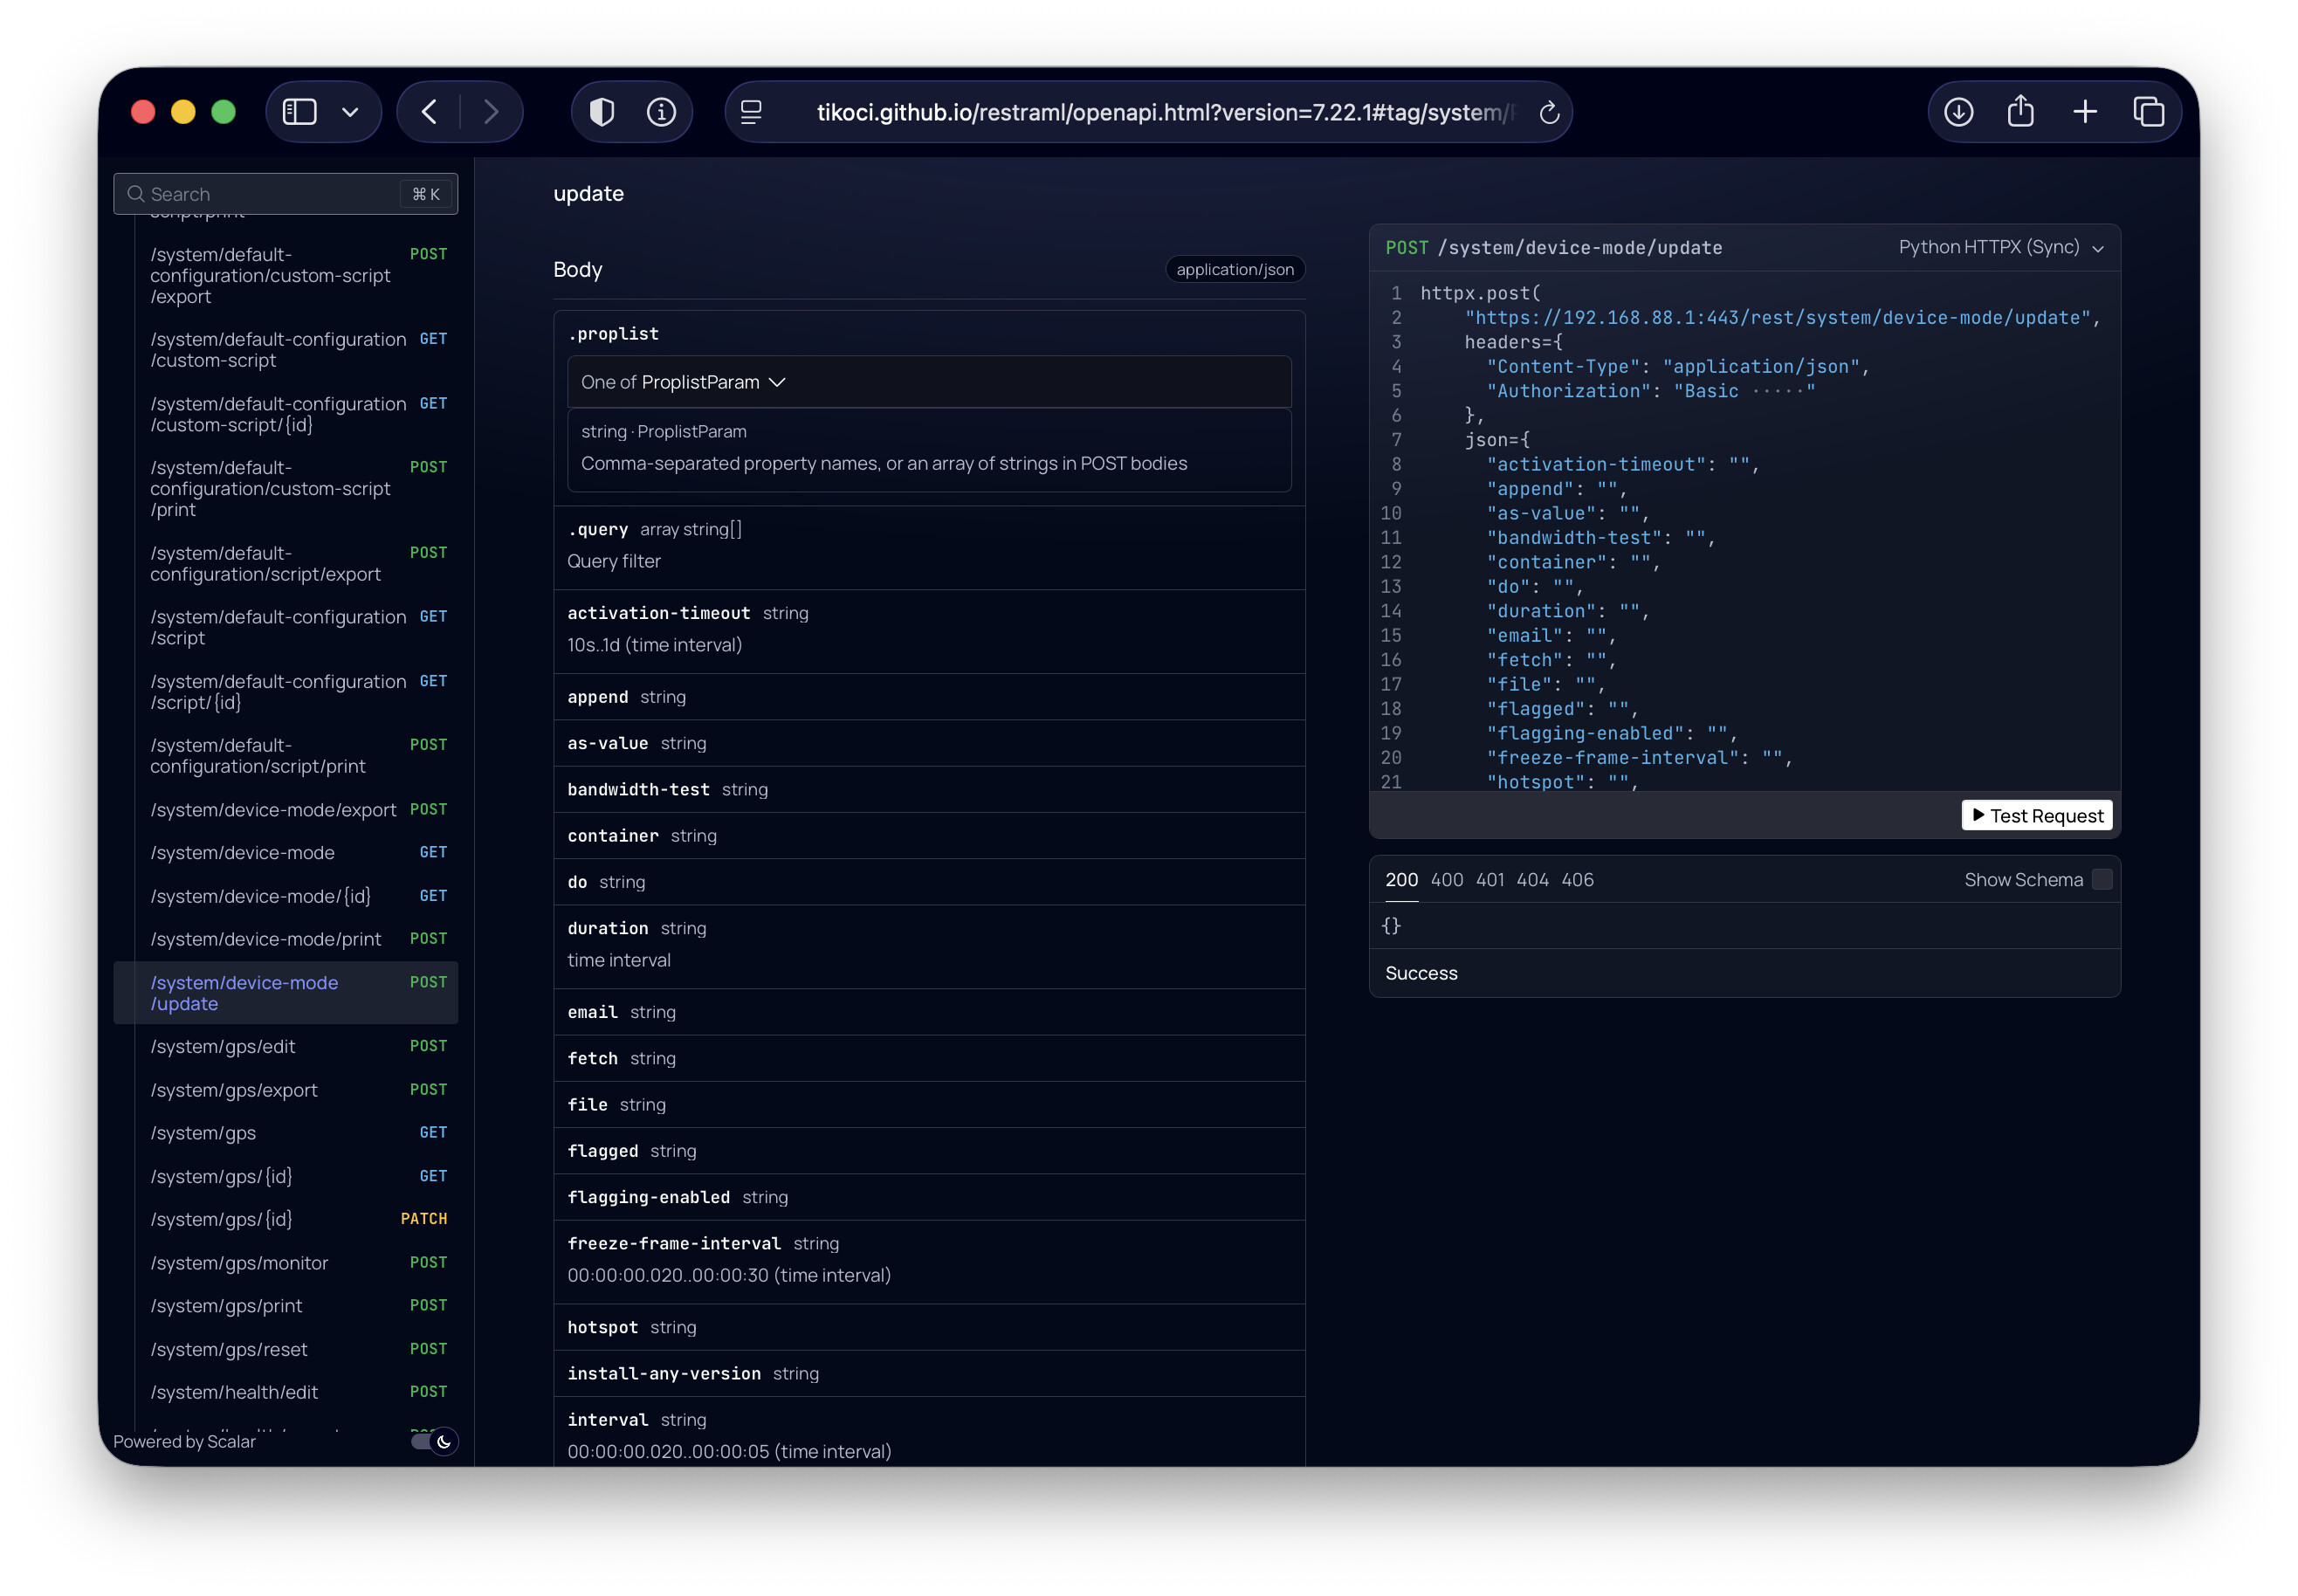Open /system/gps/export in sidebar
This screenshot has width=2298, height=1596.
coord(286,1090)
